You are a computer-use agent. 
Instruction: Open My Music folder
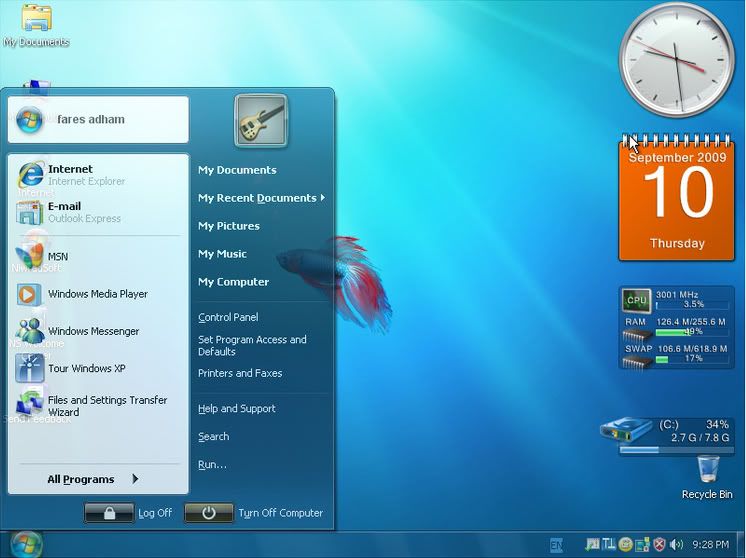222,254
